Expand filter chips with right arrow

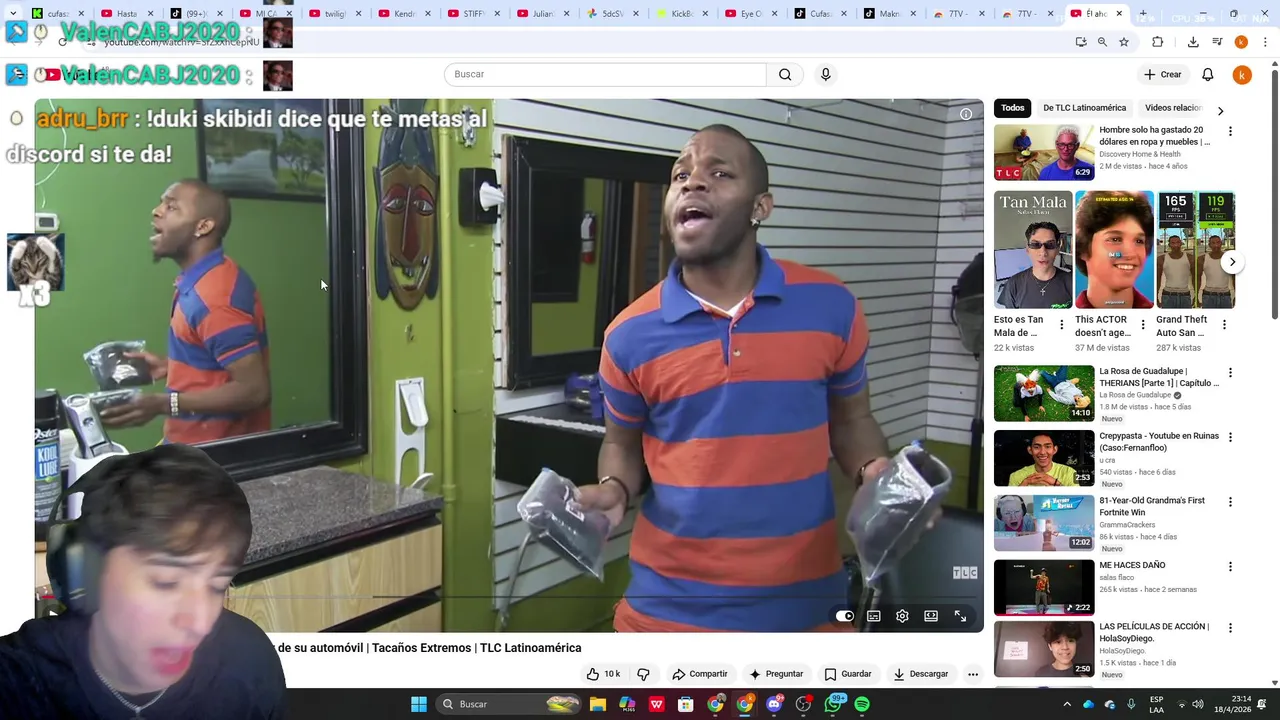[x=1220, y=111]
